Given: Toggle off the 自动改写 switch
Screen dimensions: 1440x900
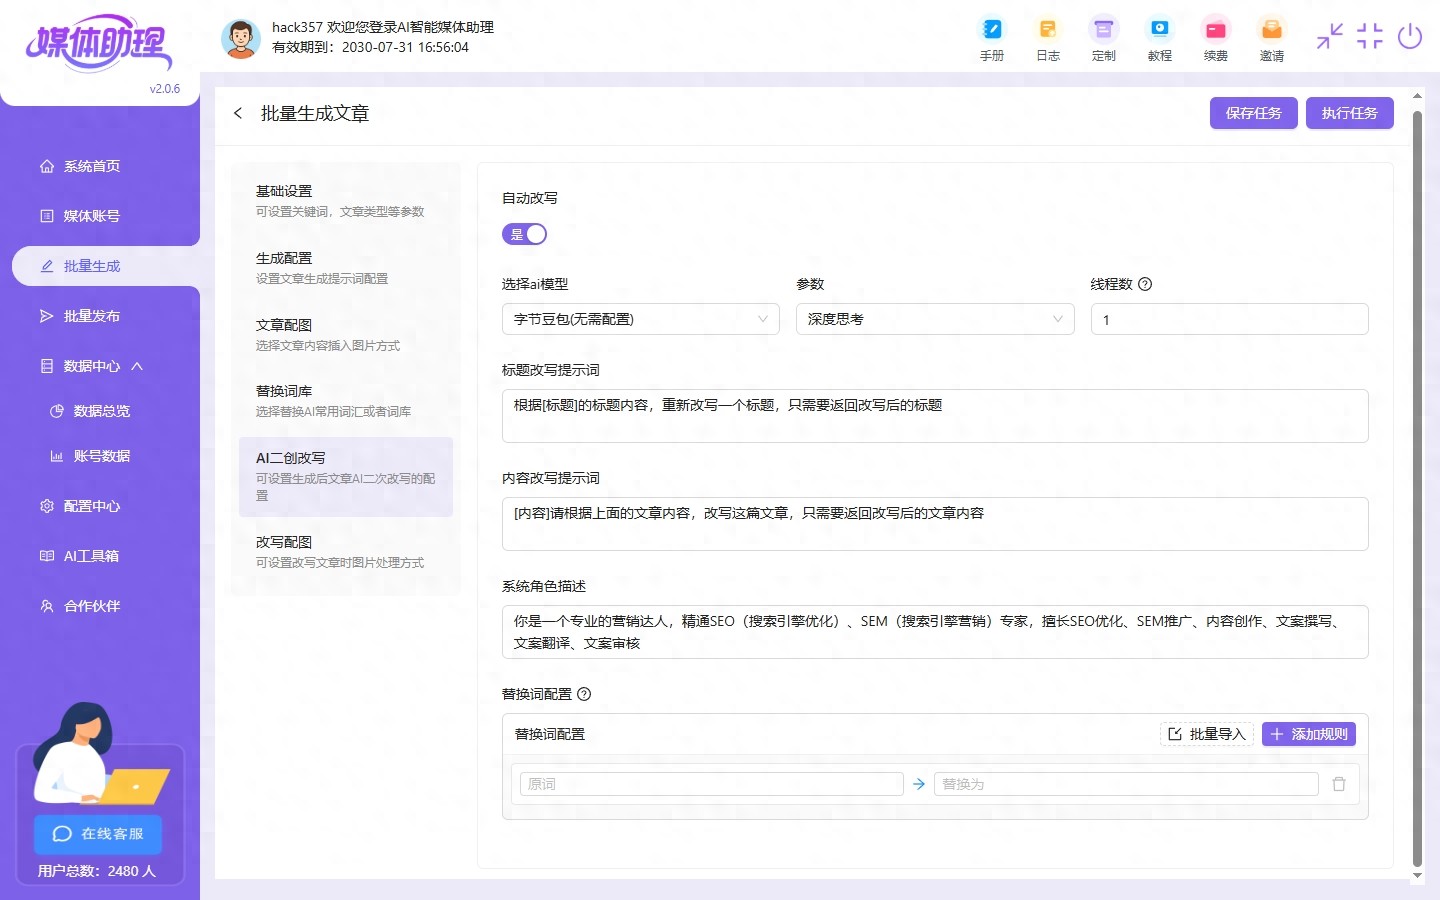Looking at the screenshot, I should pyautogui.click(x=524, y=233).
